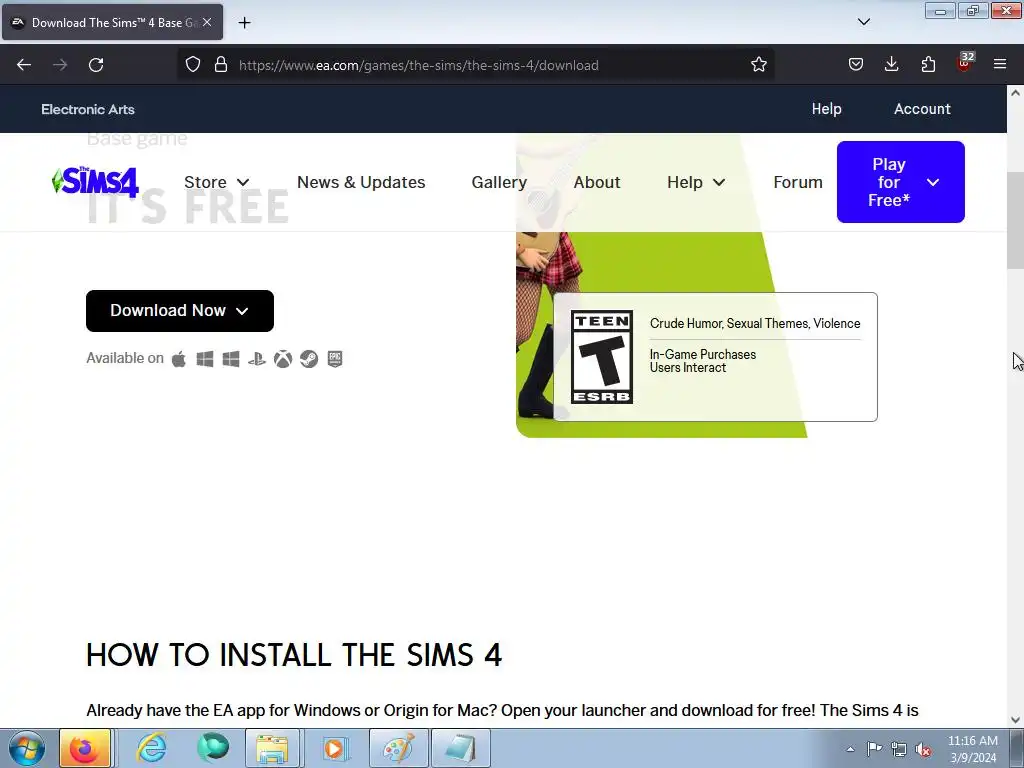Expand the Download Now dropdown

(180, 311)
